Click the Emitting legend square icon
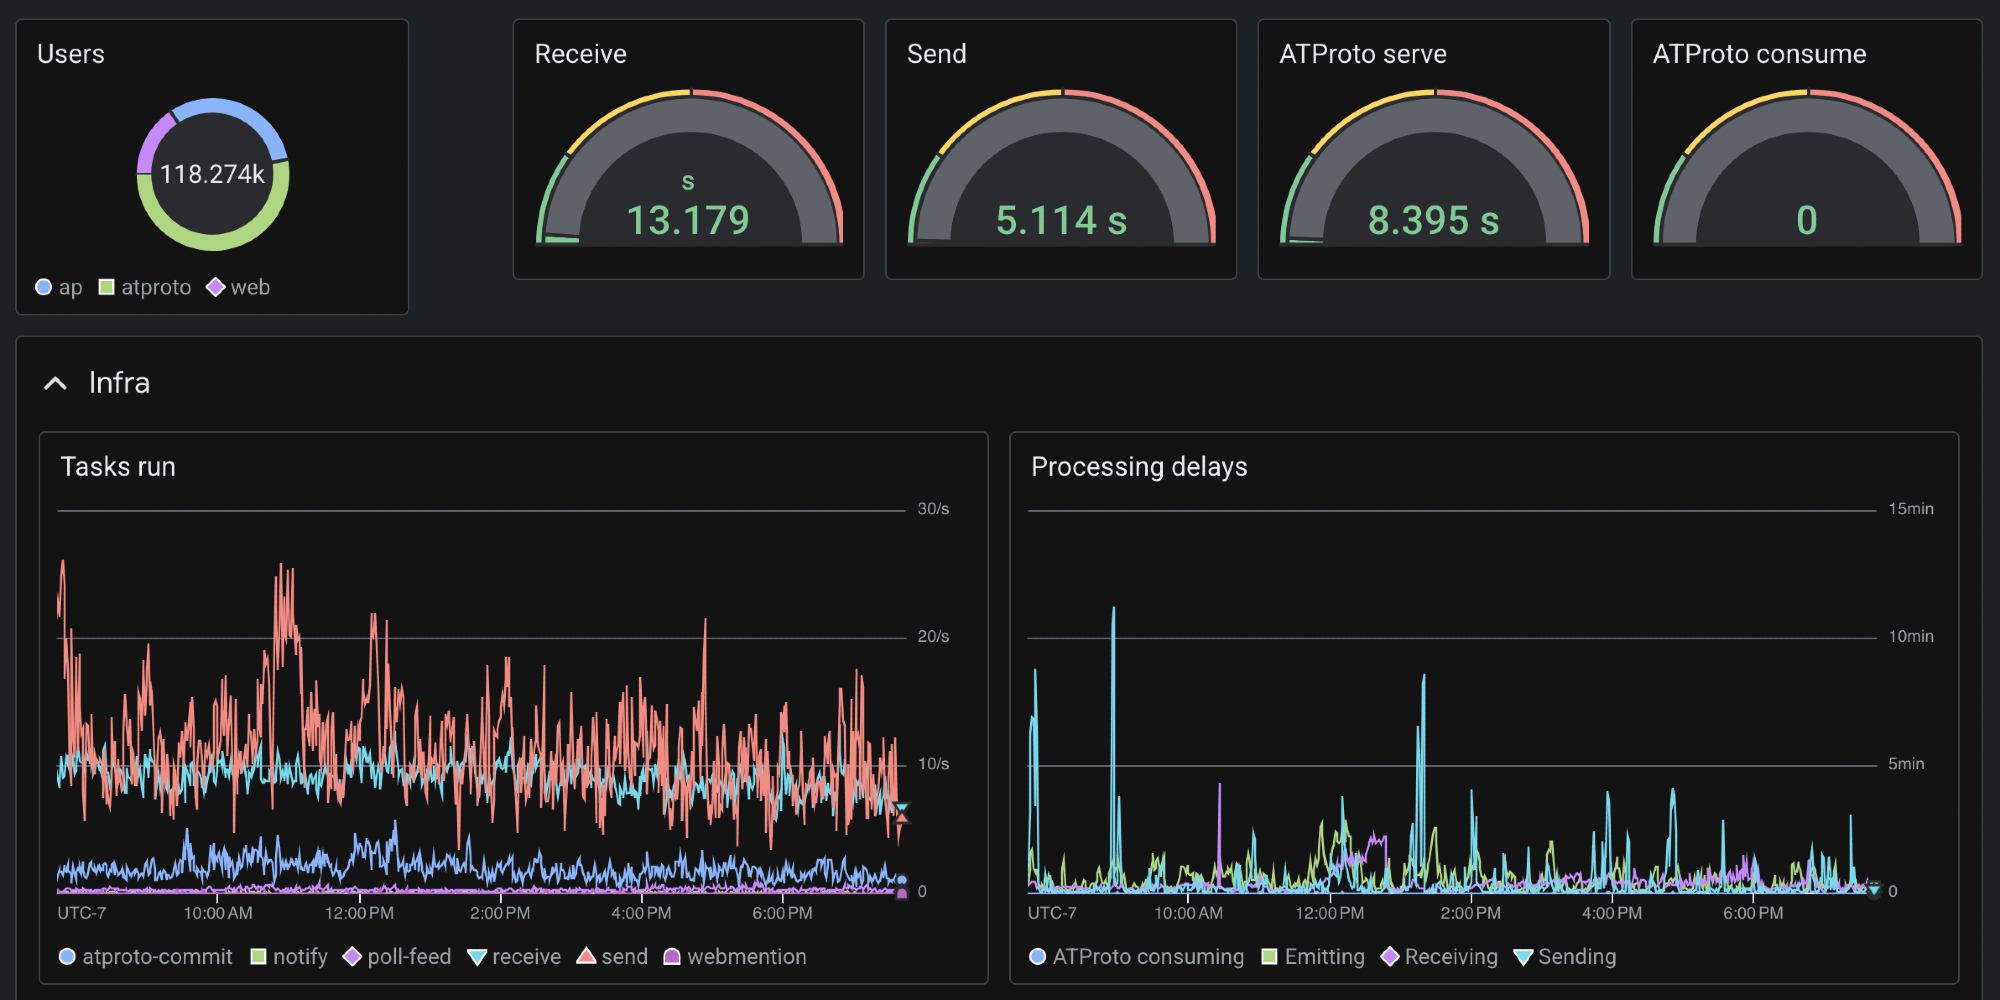2000x1000 pixels. coord(1270,957)
